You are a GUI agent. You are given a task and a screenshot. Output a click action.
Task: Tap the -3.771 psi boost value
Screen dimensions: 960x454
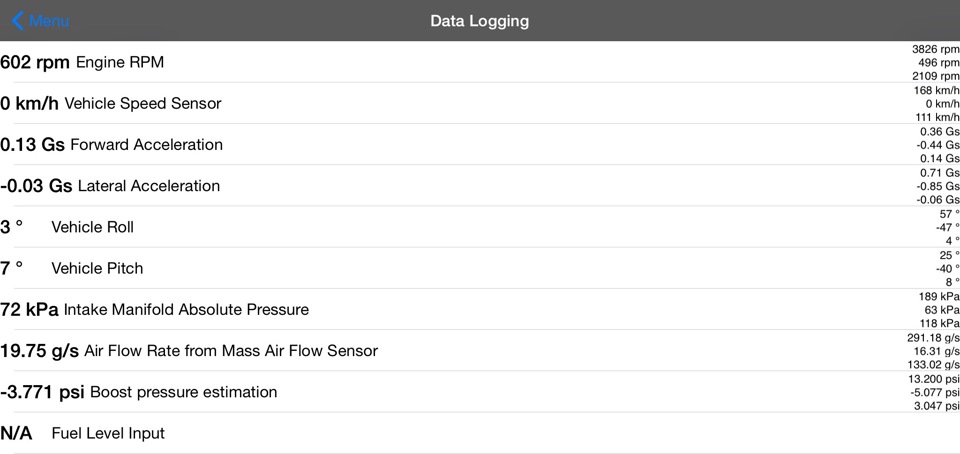[42, 391]
